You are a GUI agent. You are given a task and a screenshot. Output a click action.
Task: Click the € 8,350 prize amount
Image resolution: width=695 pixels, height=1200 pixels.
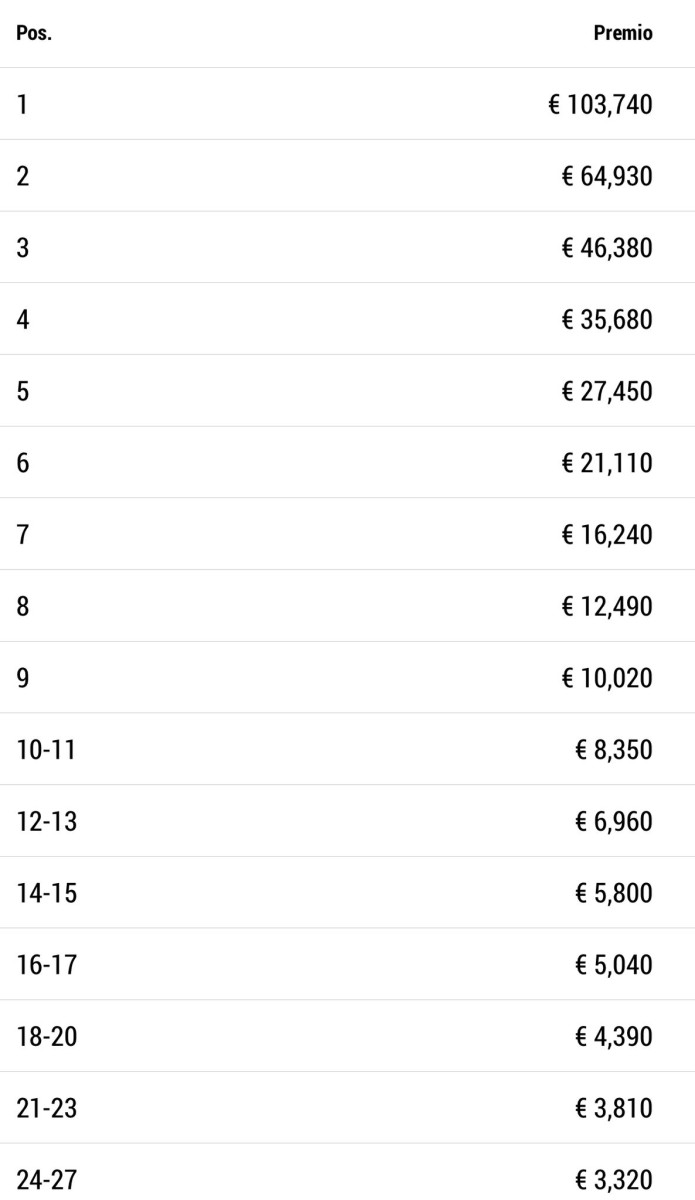[613, 750]
